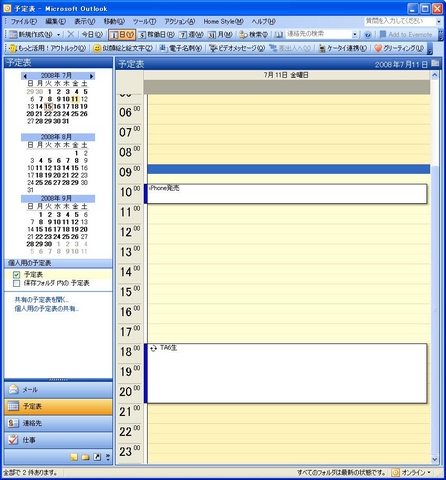Click the 質問を入力してください help box
Image resolution: width=446 pixels, height=480 pixels.
(399, 21)
